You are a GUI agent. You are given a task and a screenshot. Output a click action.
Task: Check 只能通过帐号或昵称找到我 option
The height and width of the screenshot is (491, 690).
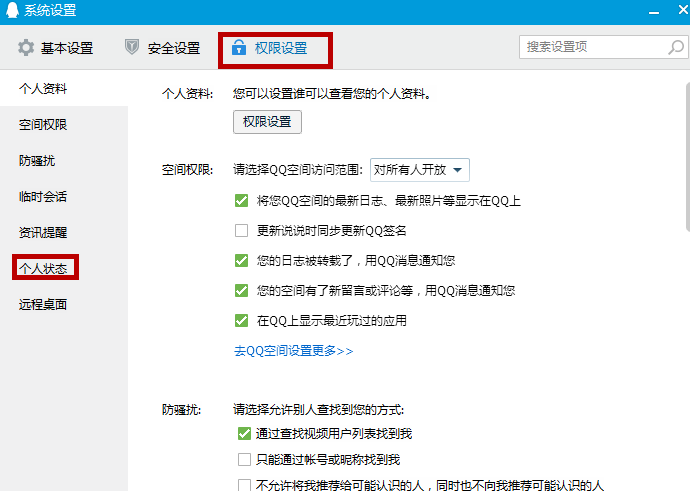(x=244, y=459)
